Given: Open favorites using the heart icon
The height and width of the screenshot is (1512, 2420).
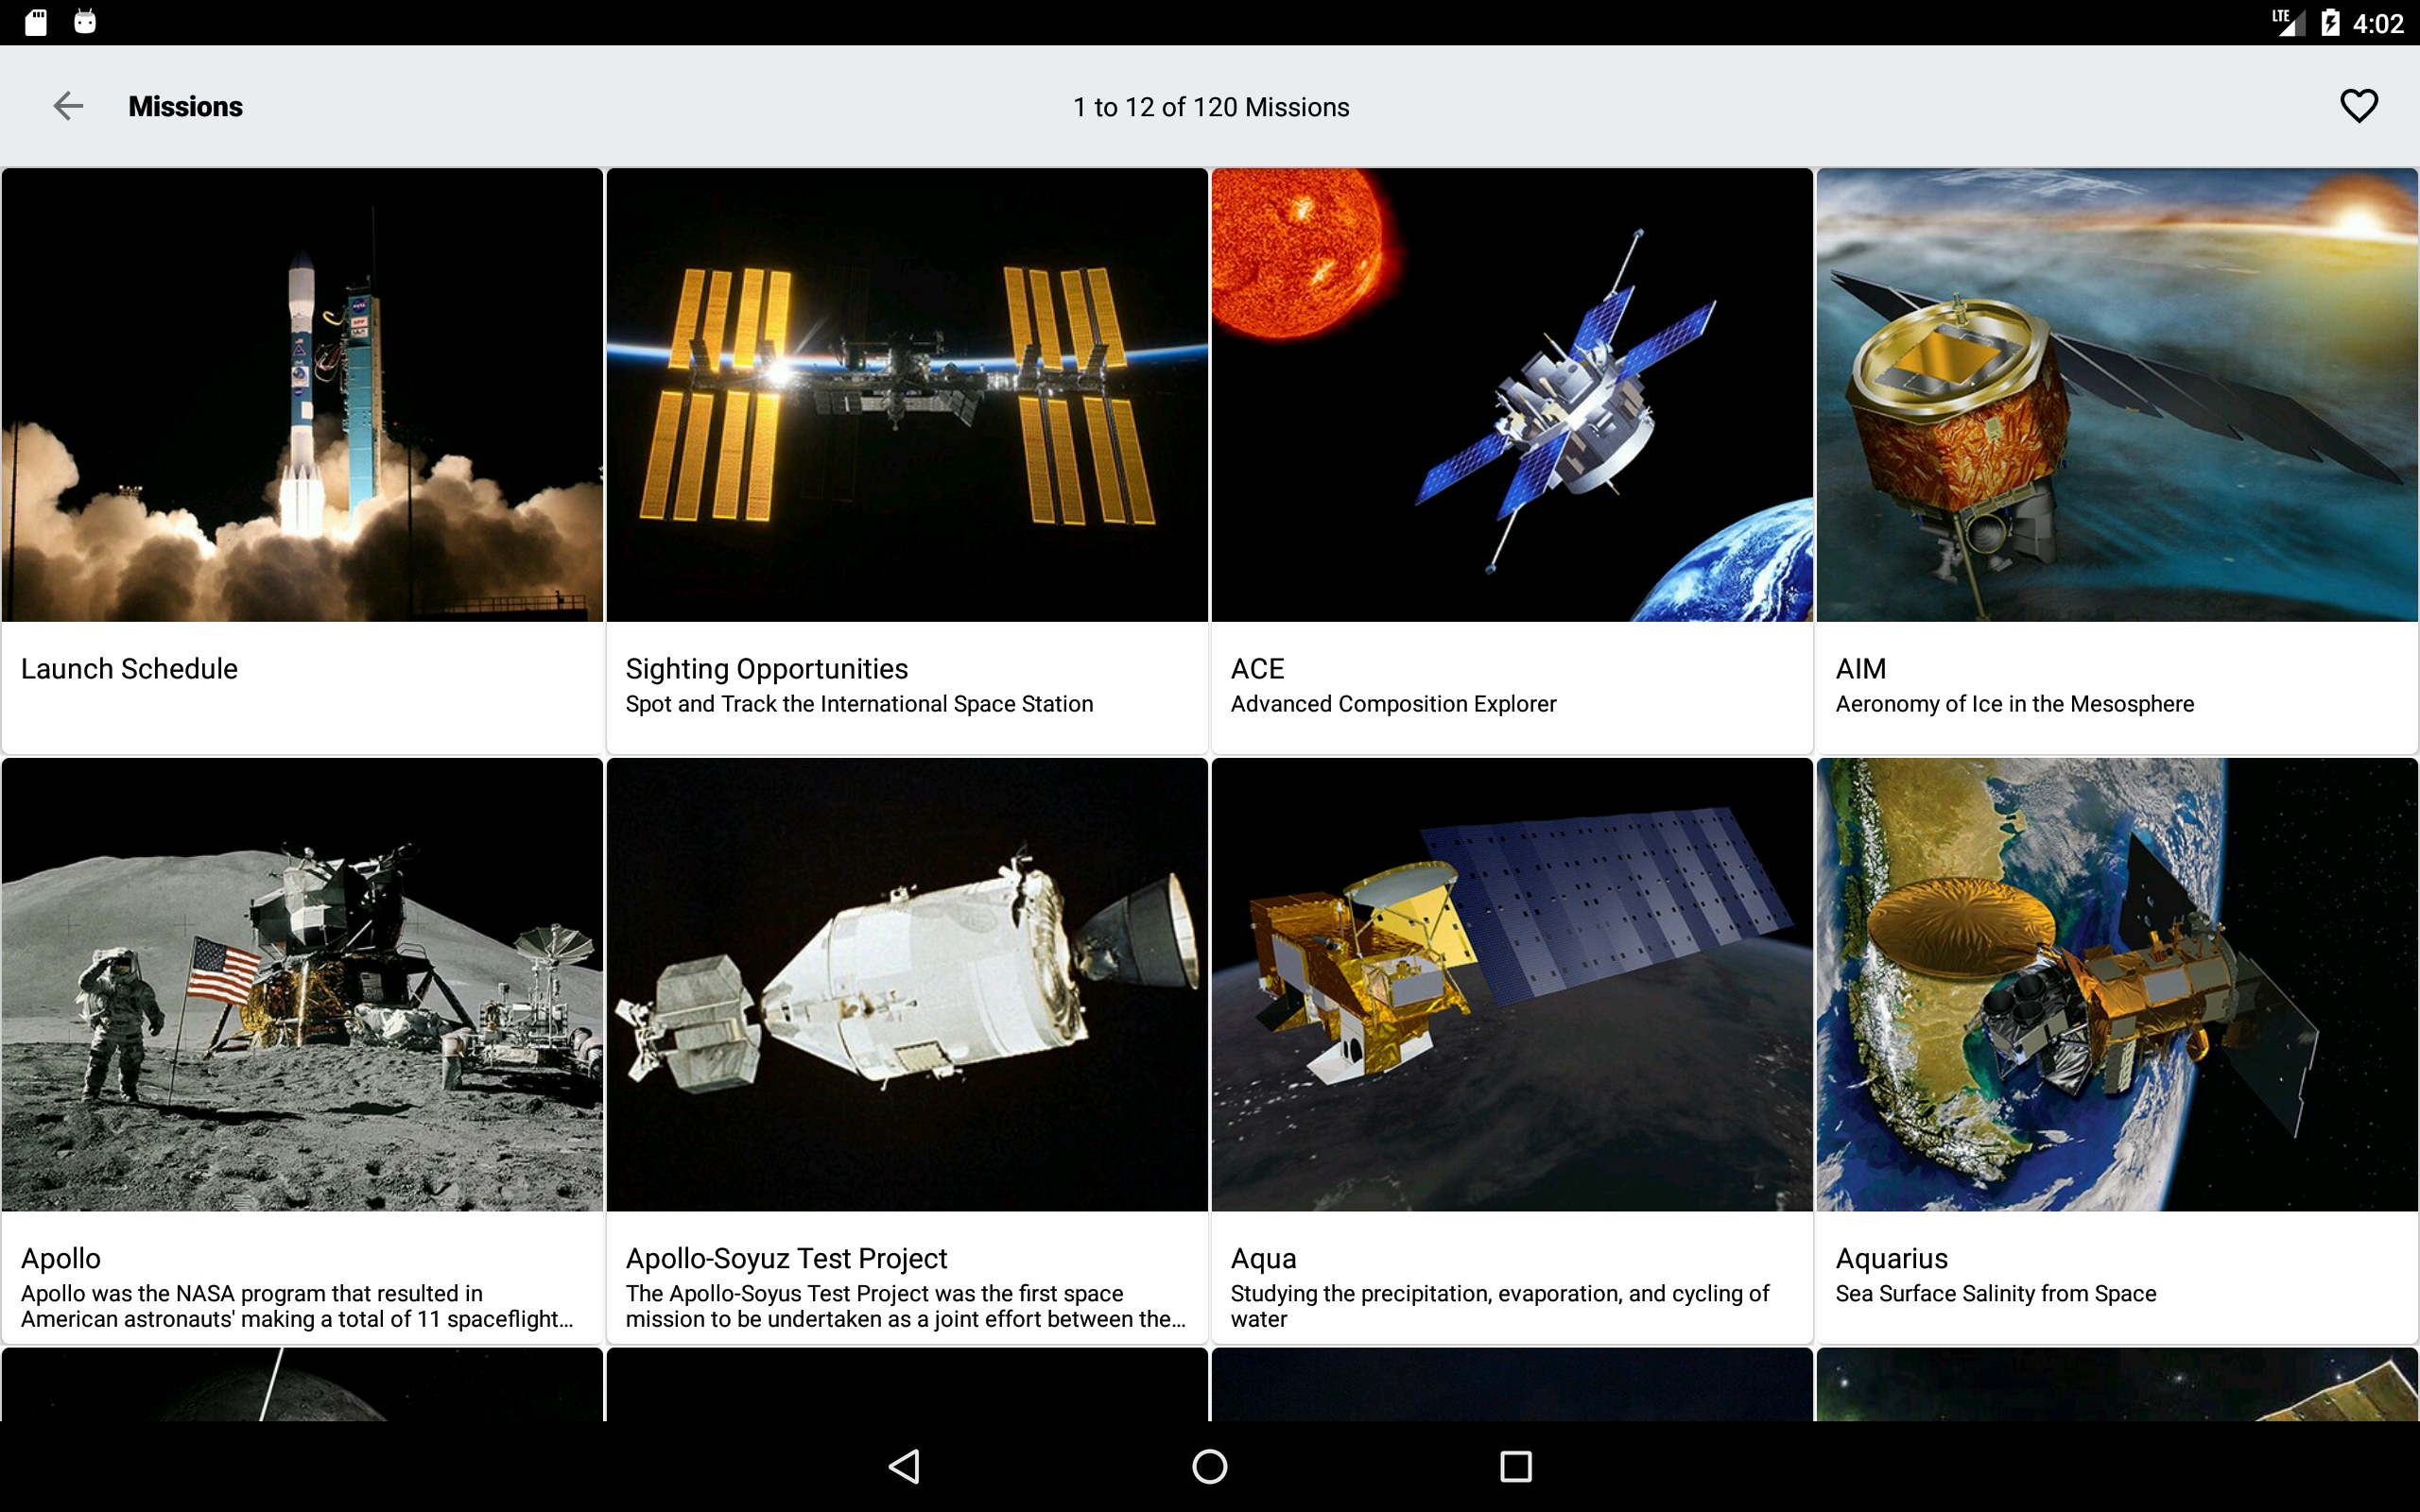Looking at the screenshot, I should (2359, 105).
